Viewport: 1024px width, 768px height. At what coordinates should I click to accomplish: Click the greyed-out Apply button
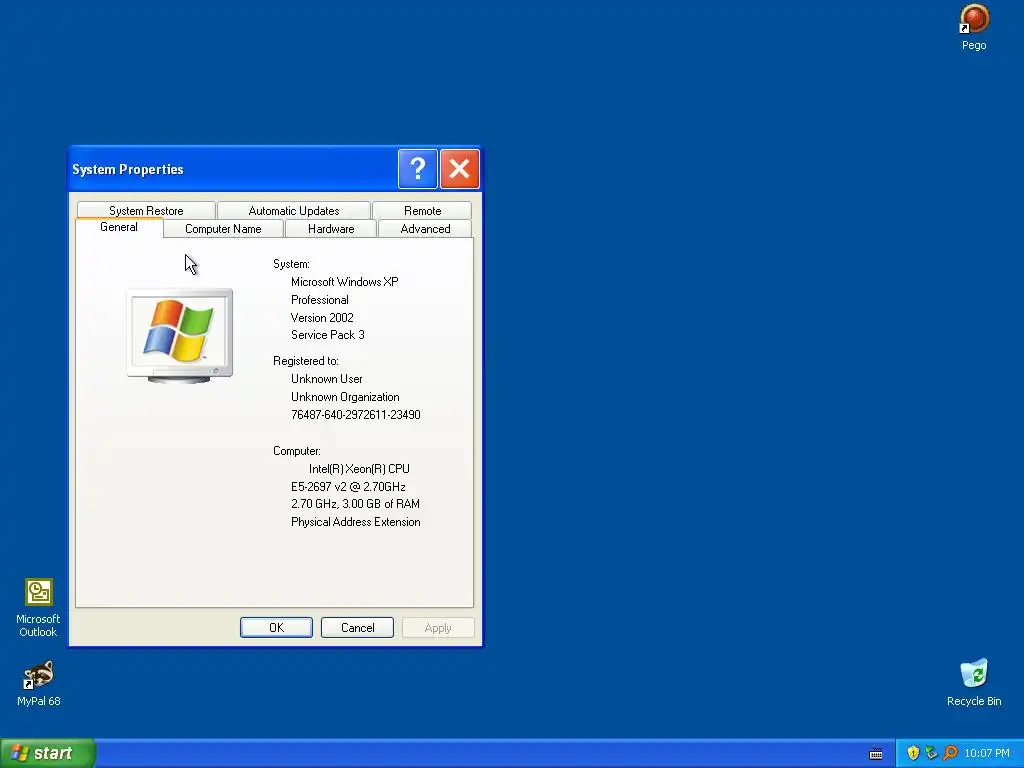[x=438, y=628]
